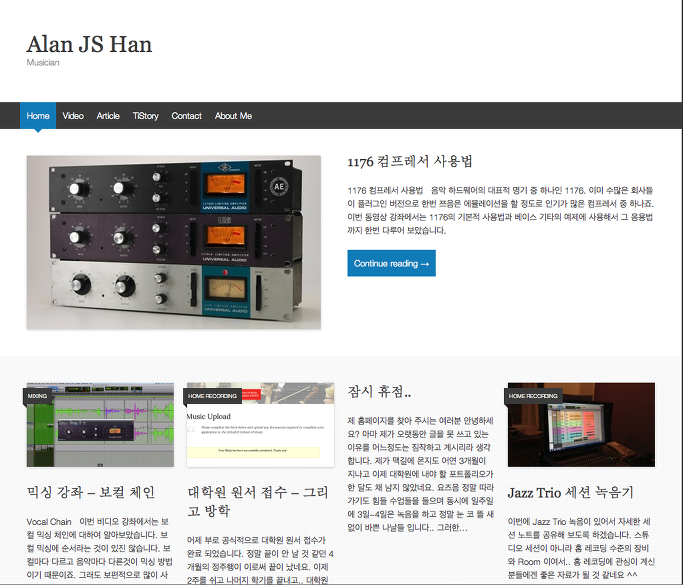Open the About Me page

(x=233, y=115)
